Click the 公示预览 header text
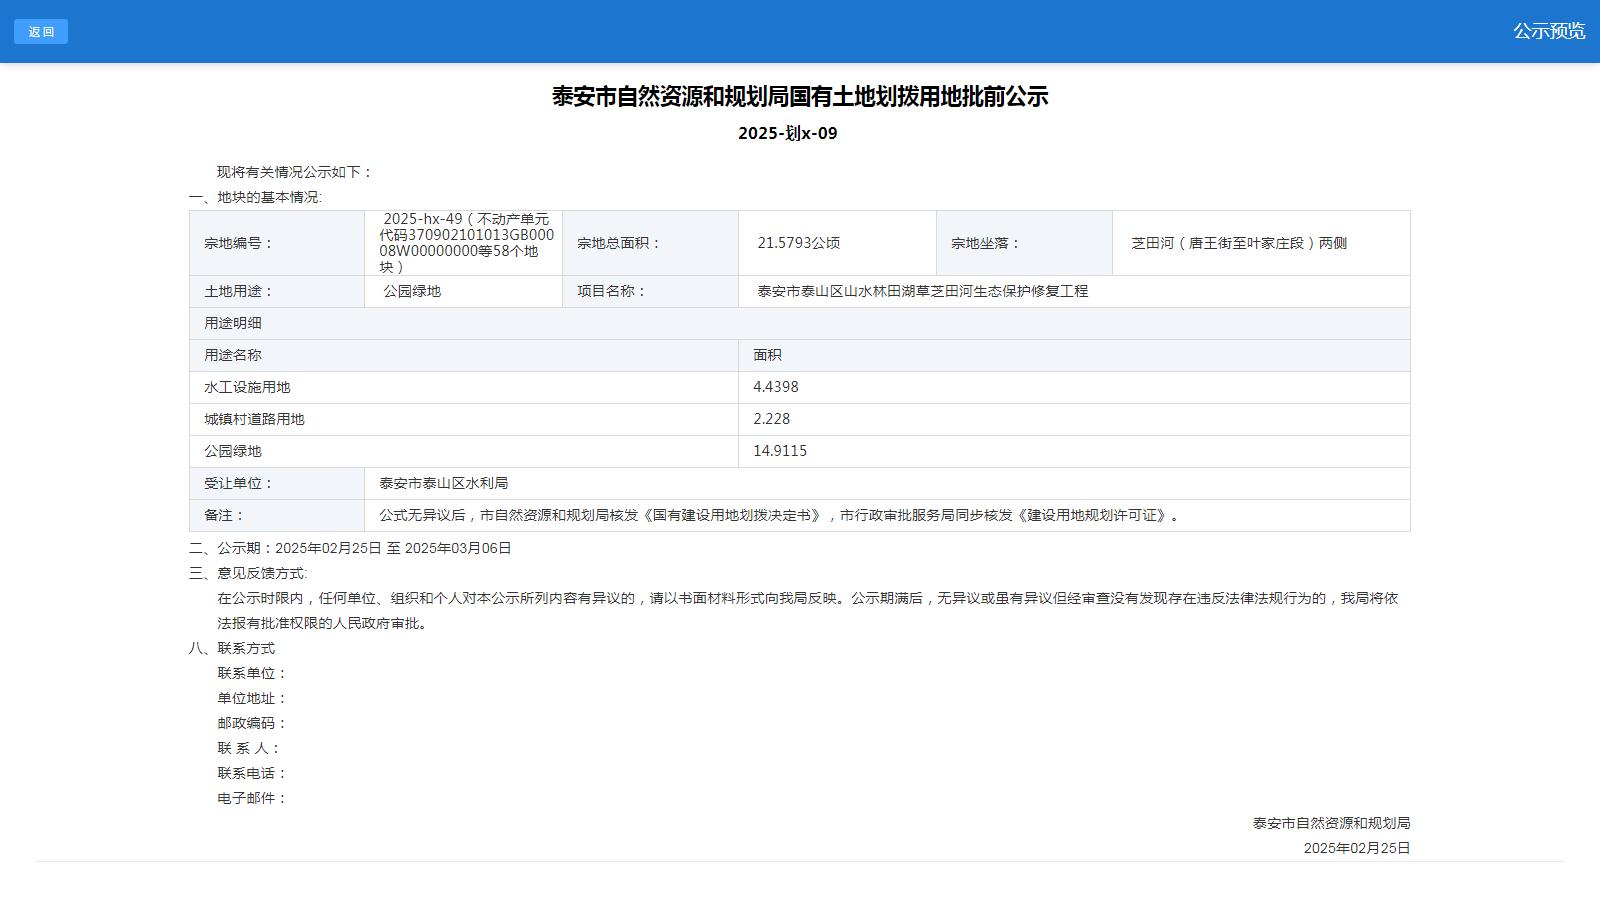 tap(1548, 31)
